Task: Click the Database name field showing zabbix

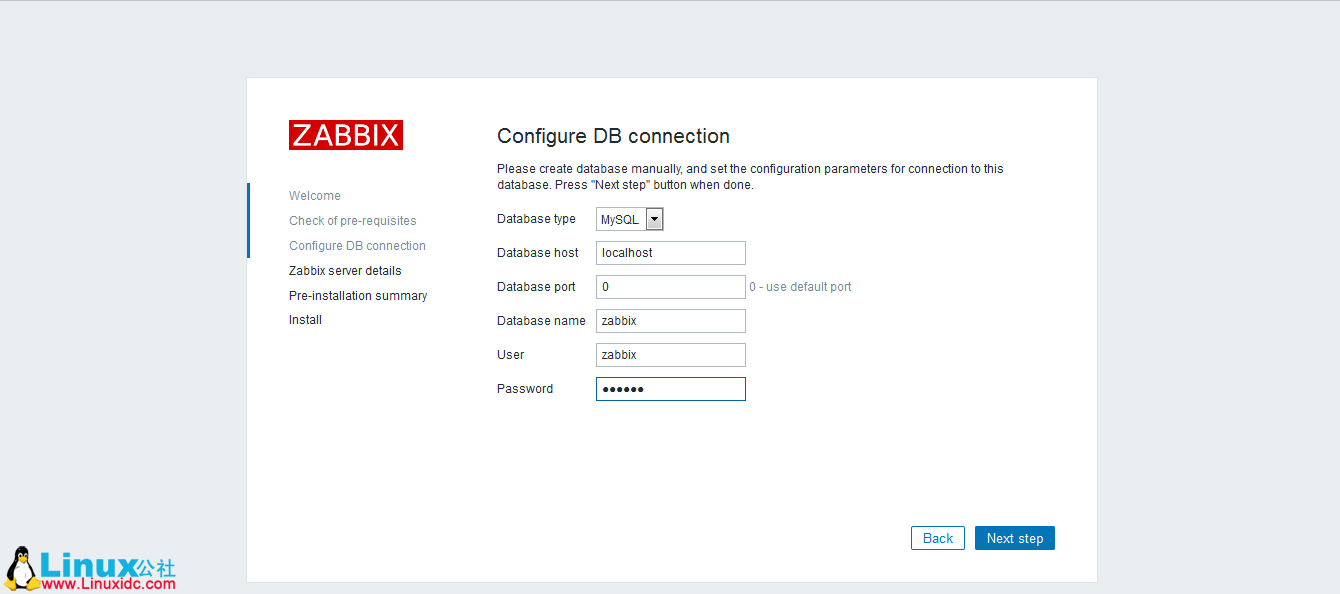Action: click(x=670, y=320)
